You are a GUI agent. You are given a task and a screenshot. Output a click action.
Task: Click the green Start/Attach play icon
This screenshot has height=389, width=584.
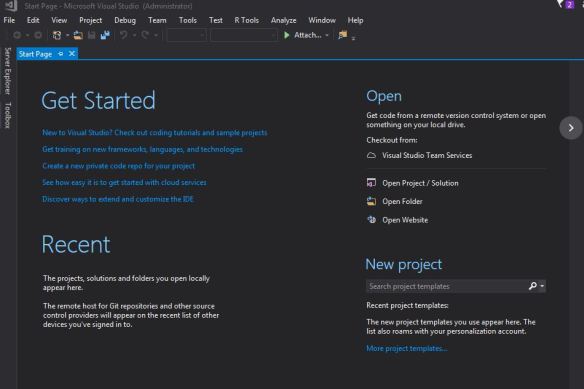coord(286,35)
